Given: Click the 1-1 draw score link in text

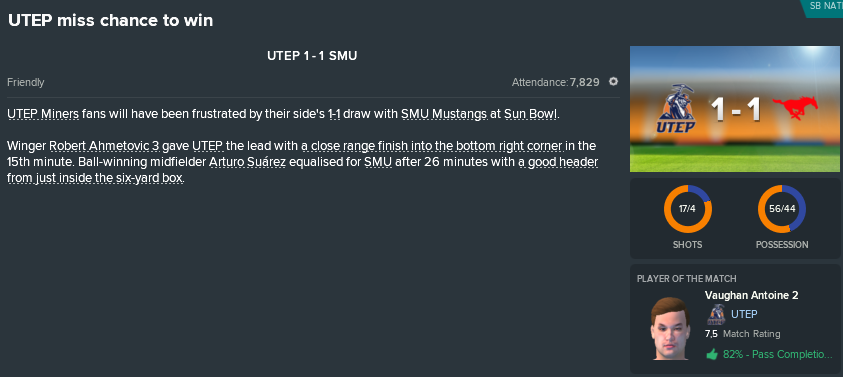Looking at the screenshot, I should [334, 115].
